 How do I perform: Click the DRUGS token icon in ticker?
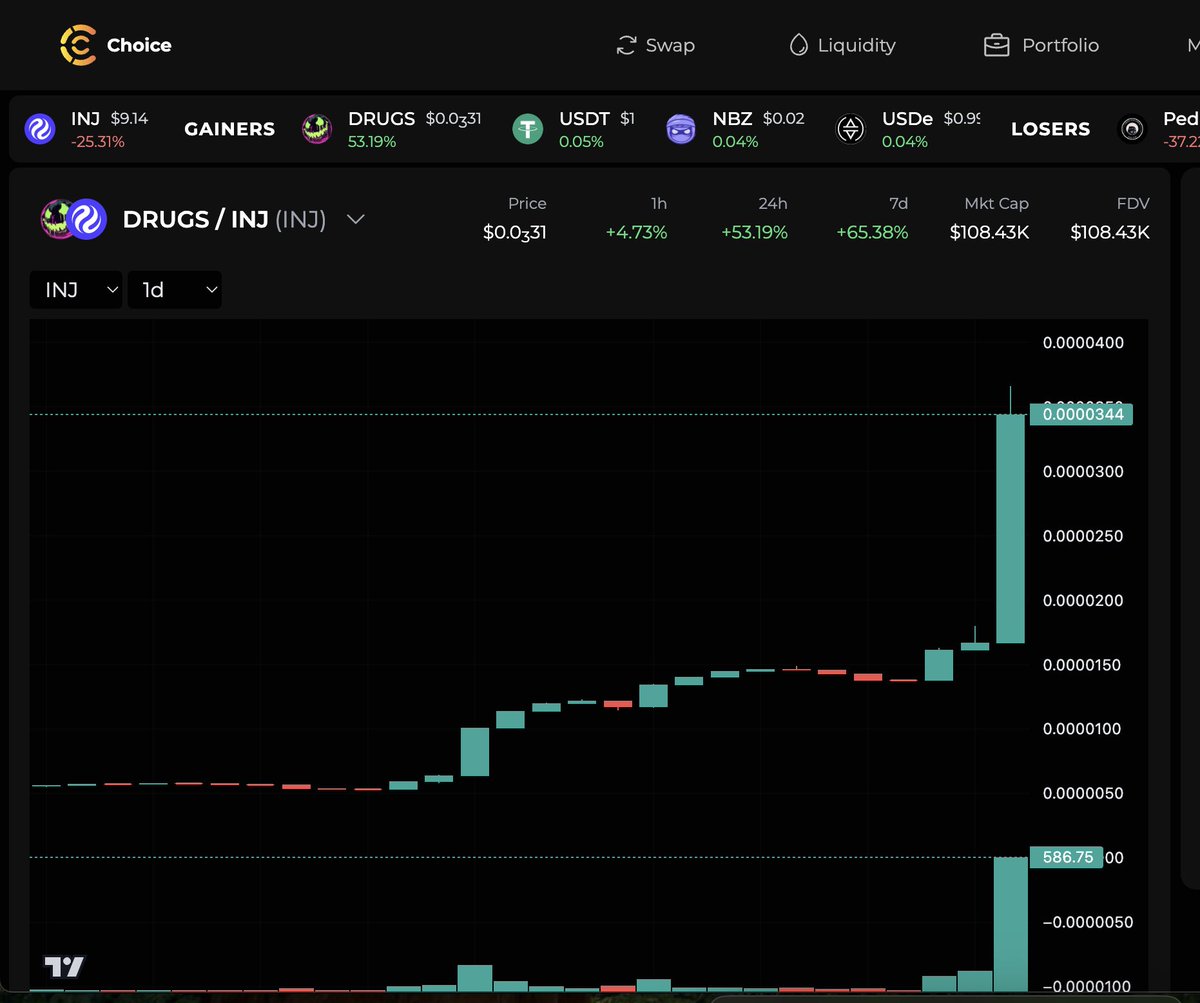[x=318, y=129]
